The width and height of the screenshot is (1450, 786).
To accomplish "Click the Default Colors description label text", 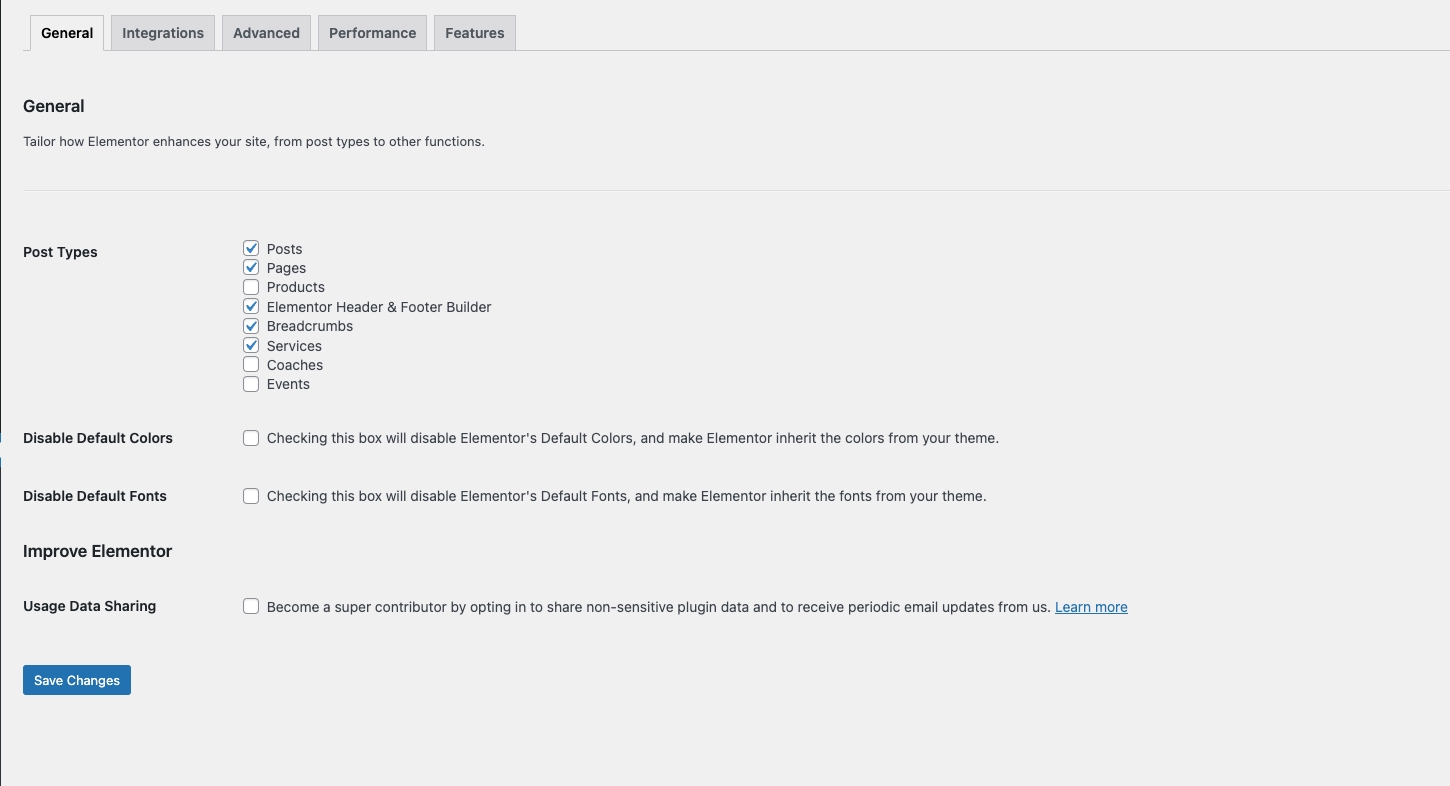I will coord(632,438).
